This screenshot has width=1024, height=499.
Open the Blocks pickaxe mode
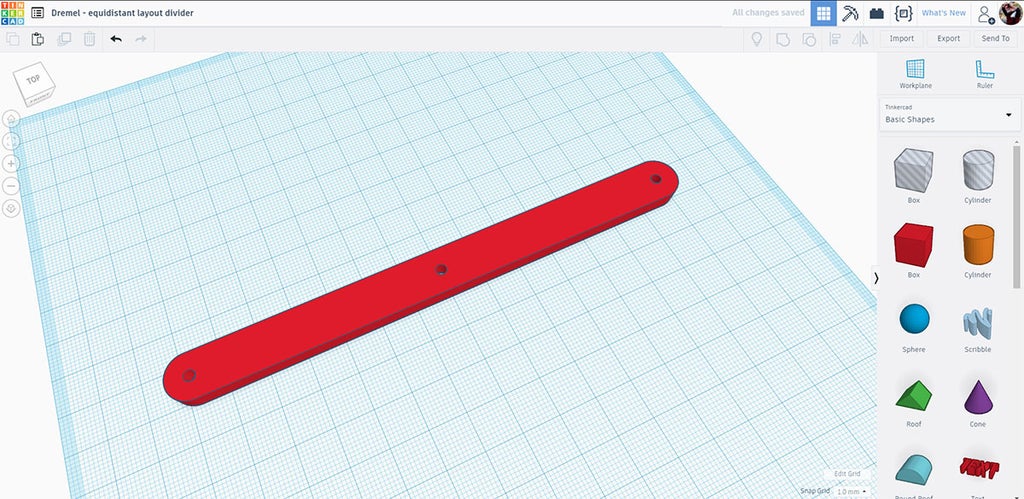pyautogui.click(x=850, y=13)
